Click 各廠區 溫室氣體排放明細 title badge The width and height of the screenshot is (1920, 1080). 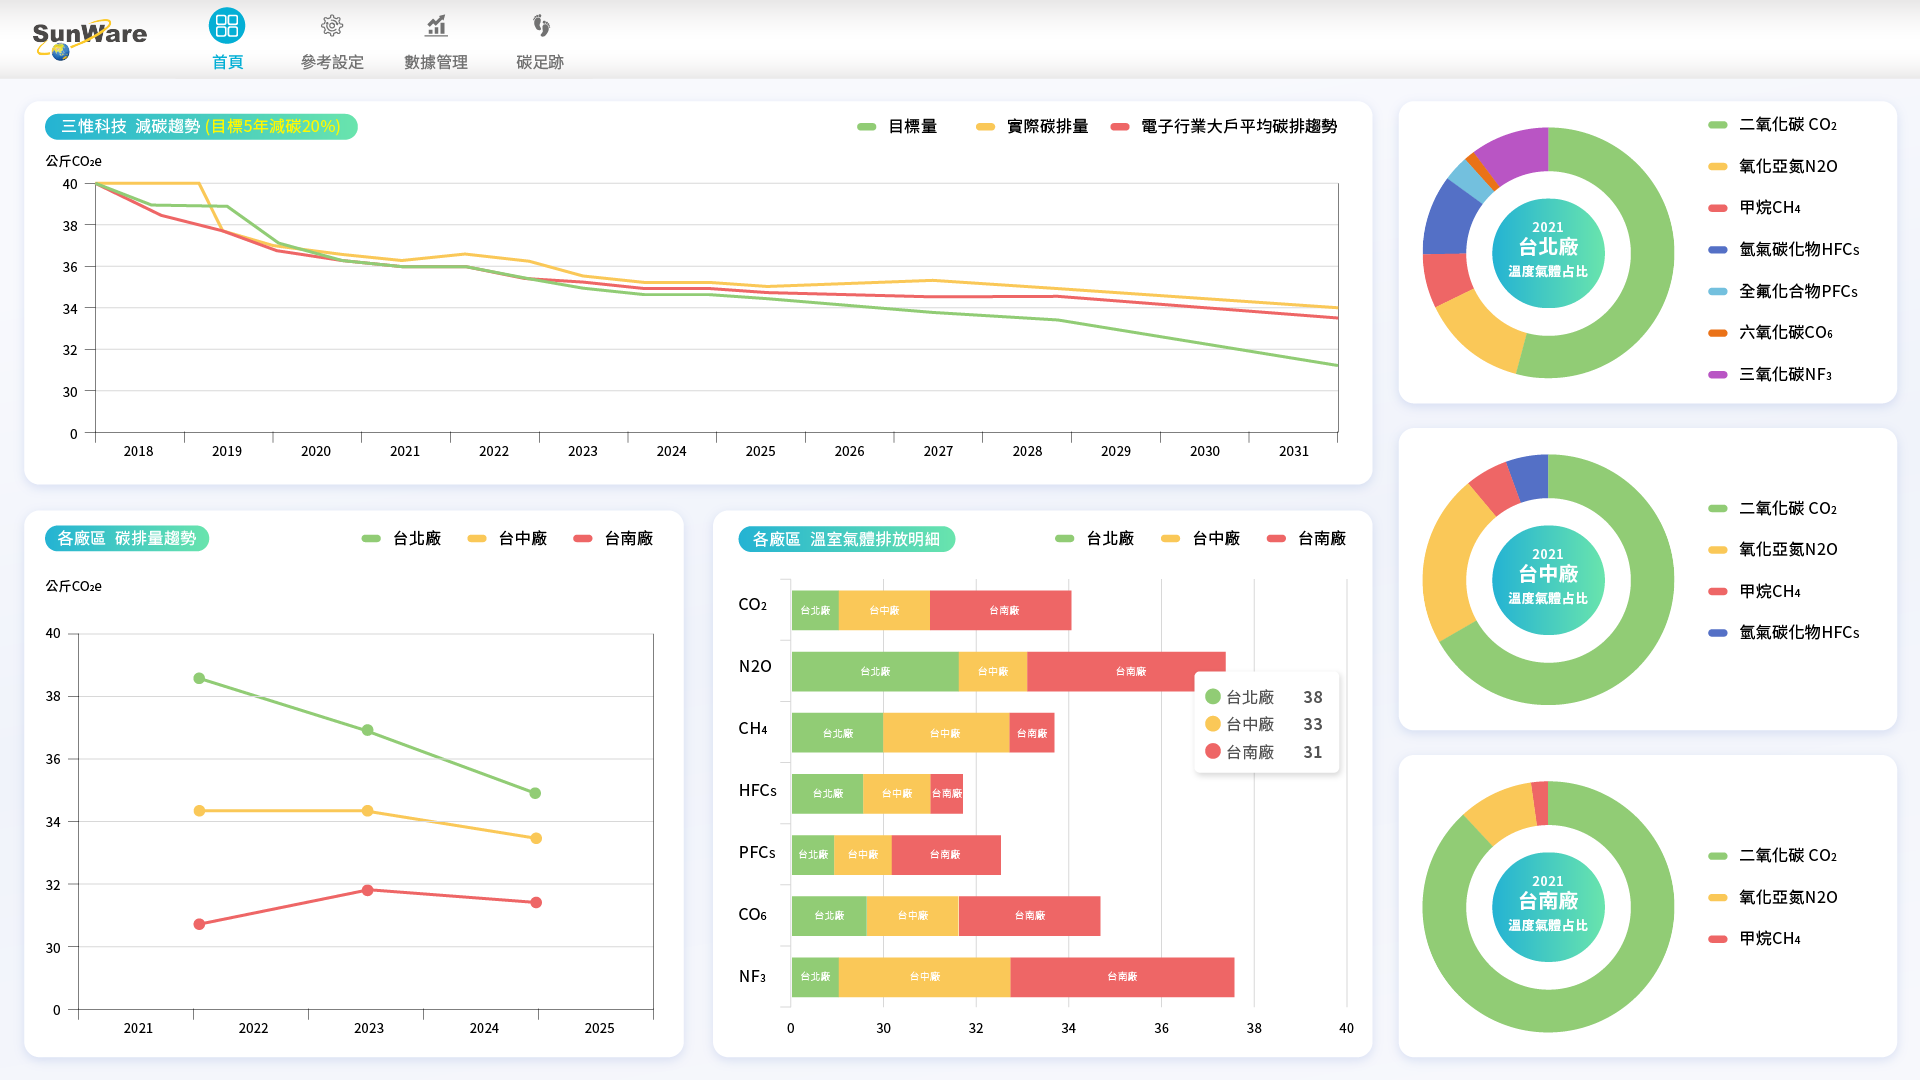[x=846, y=540]
